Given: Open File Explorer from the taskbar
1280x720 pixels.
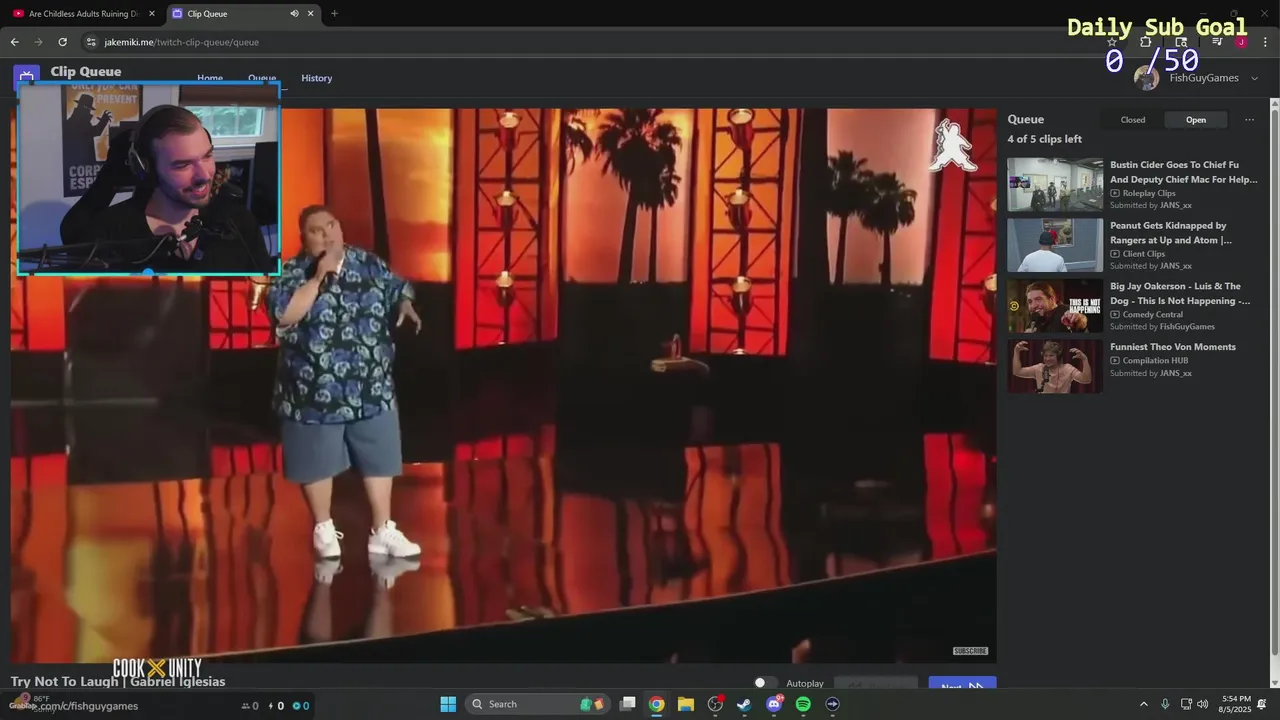Looking at the screenshot, I should click(685, 704).
